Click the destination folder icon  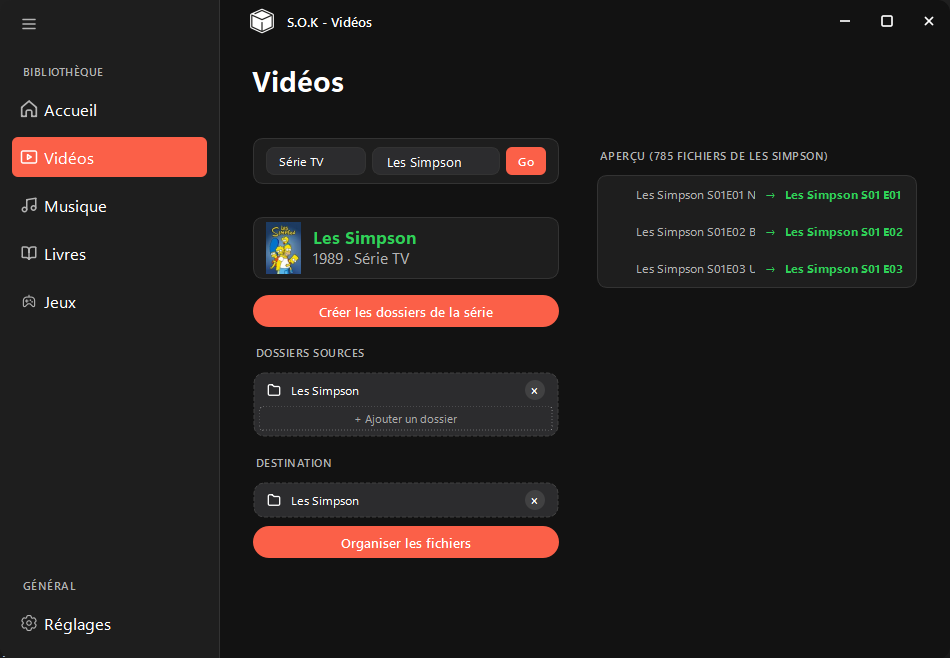coord(274,500)
